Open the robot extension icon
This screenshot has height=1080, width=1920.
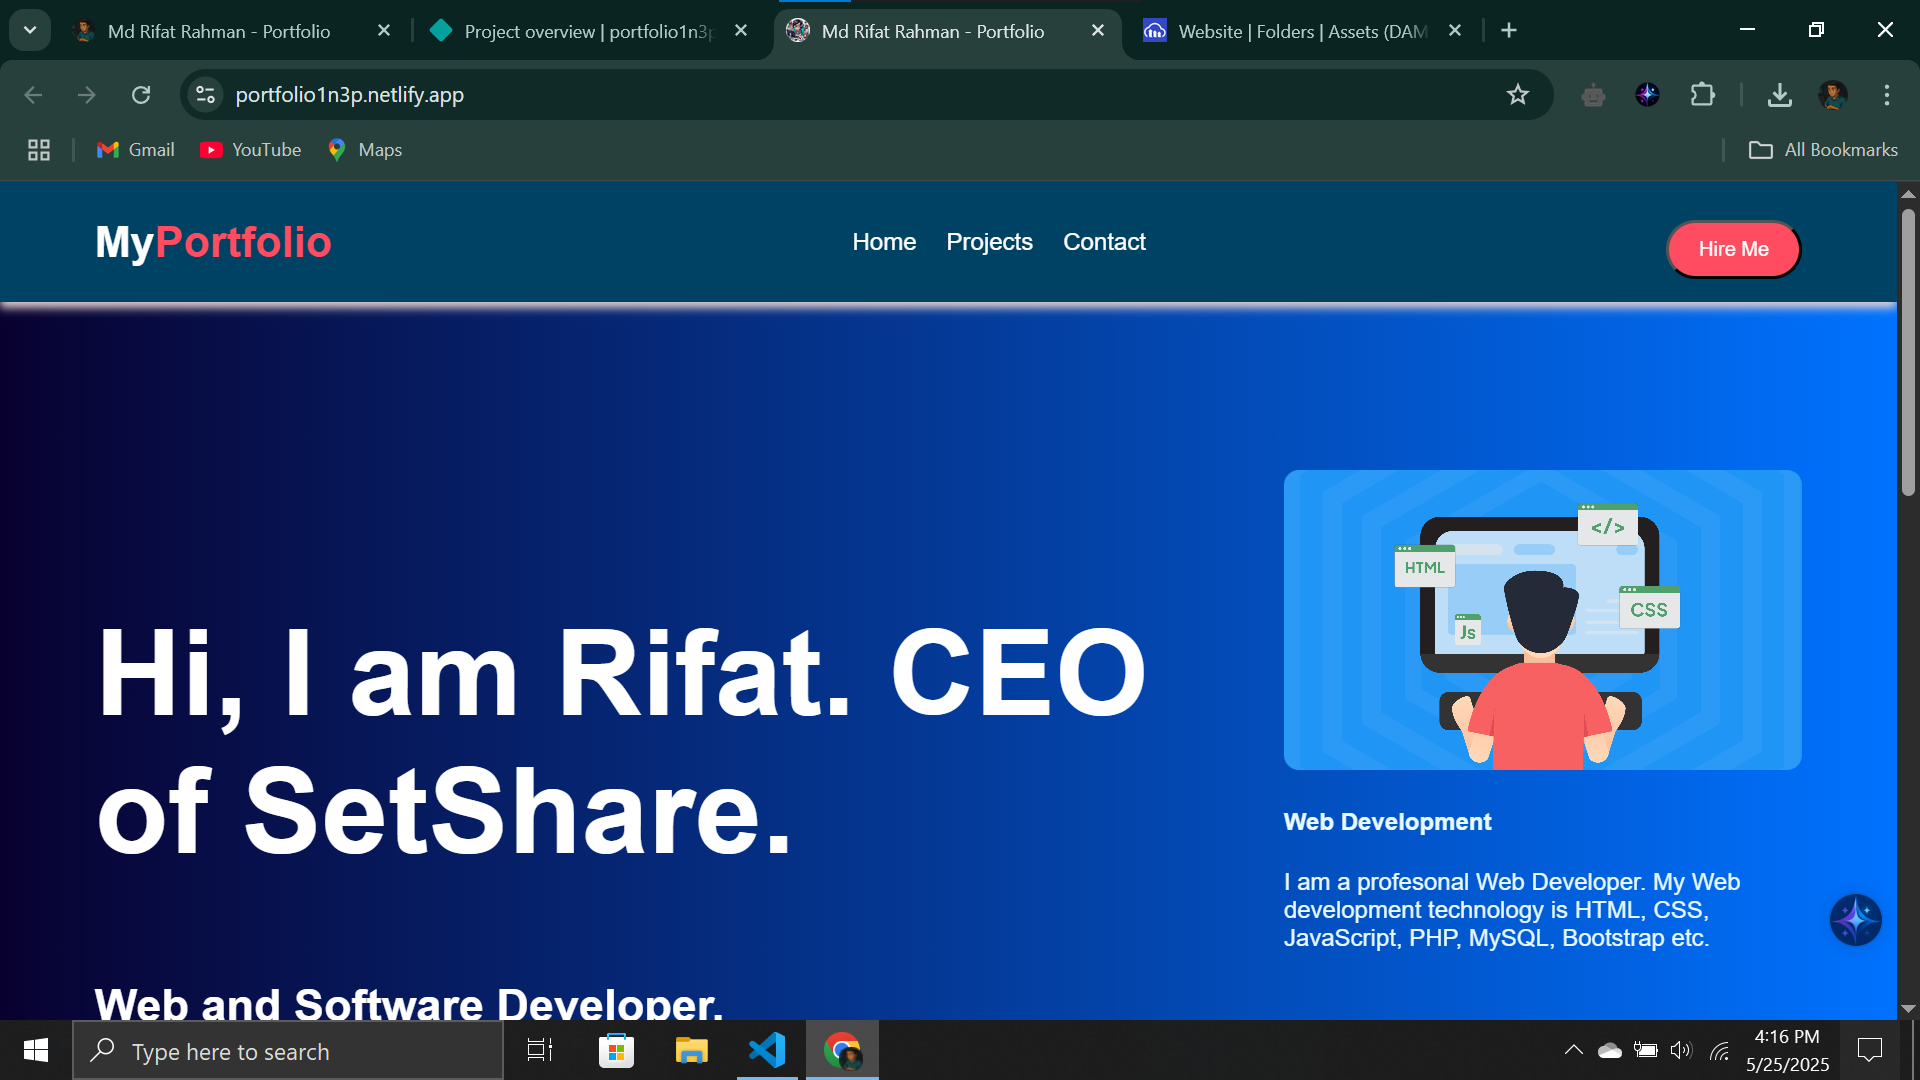click(x=1593, y=95)
